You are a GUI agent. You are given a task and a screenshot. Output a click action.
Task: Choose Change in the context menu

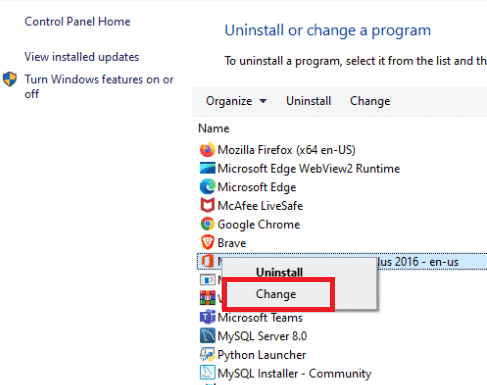[x=276, y=294]
